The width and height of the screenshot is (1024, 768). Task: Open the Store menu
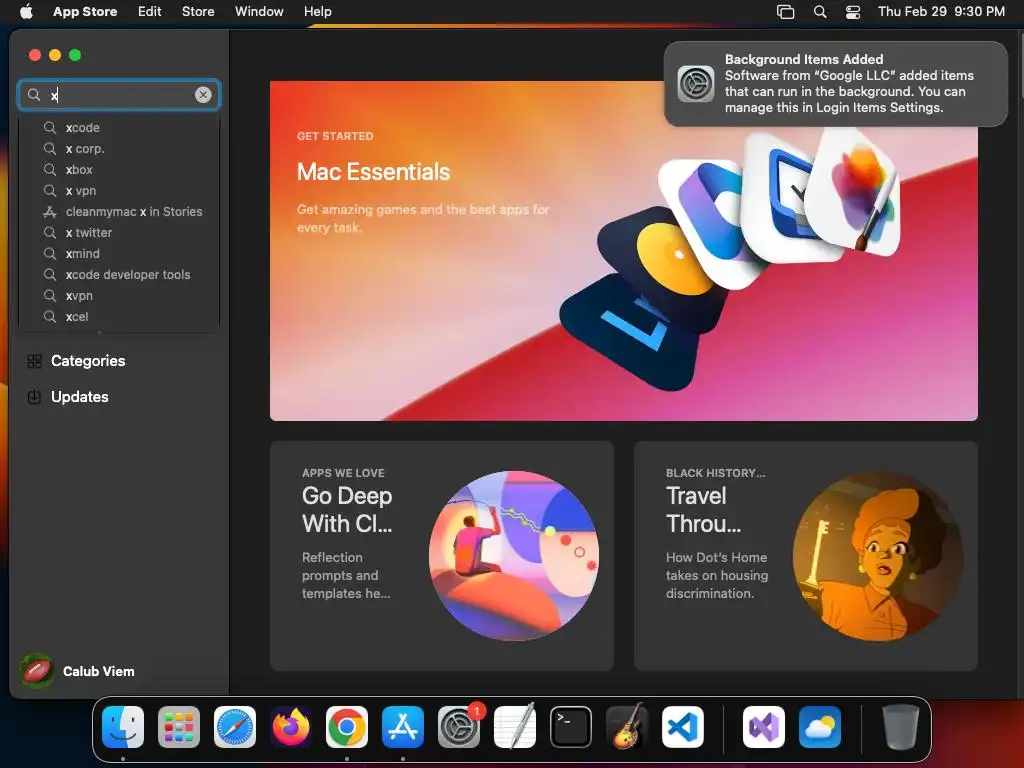[198, 12]
